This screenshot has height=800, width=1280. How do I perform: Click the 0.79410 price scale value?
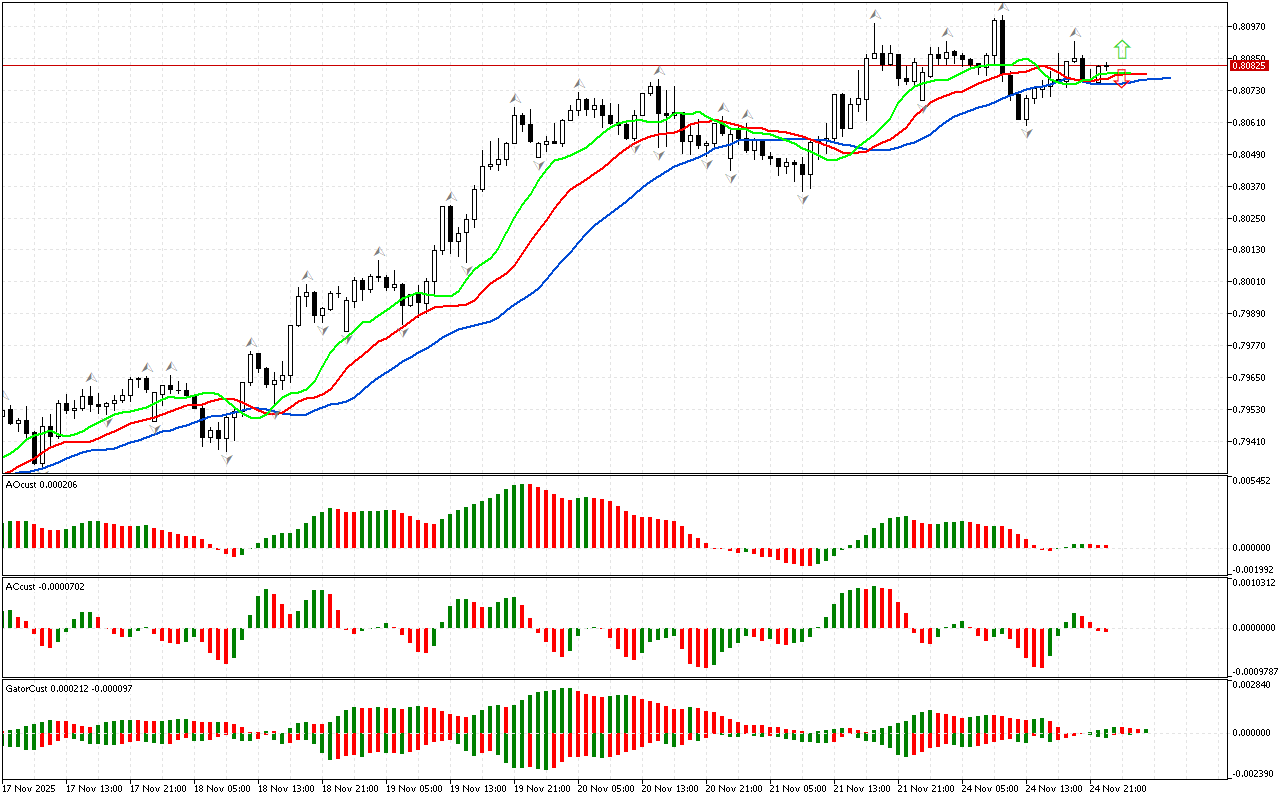coord(1249,441)
